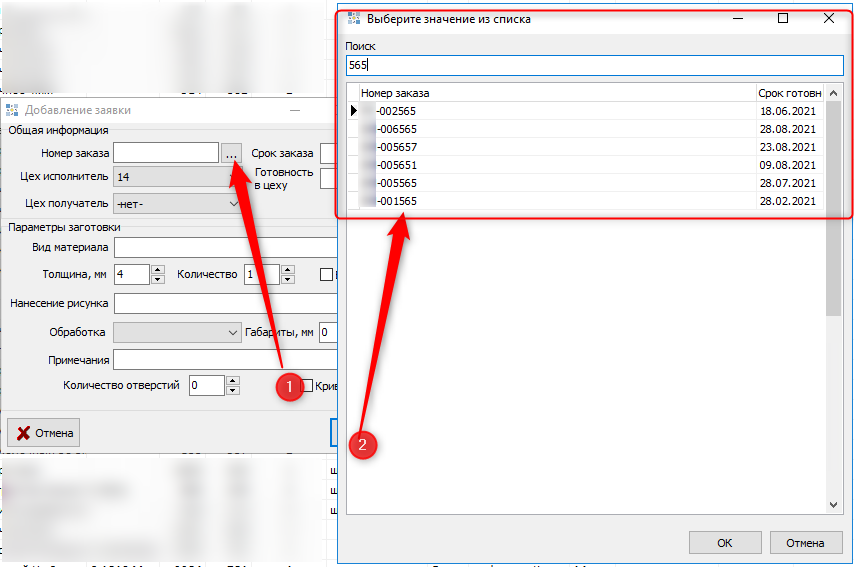854x567 pixels.
Task: Decrease Количество отверстий with the down arrow
Action: 233,390
